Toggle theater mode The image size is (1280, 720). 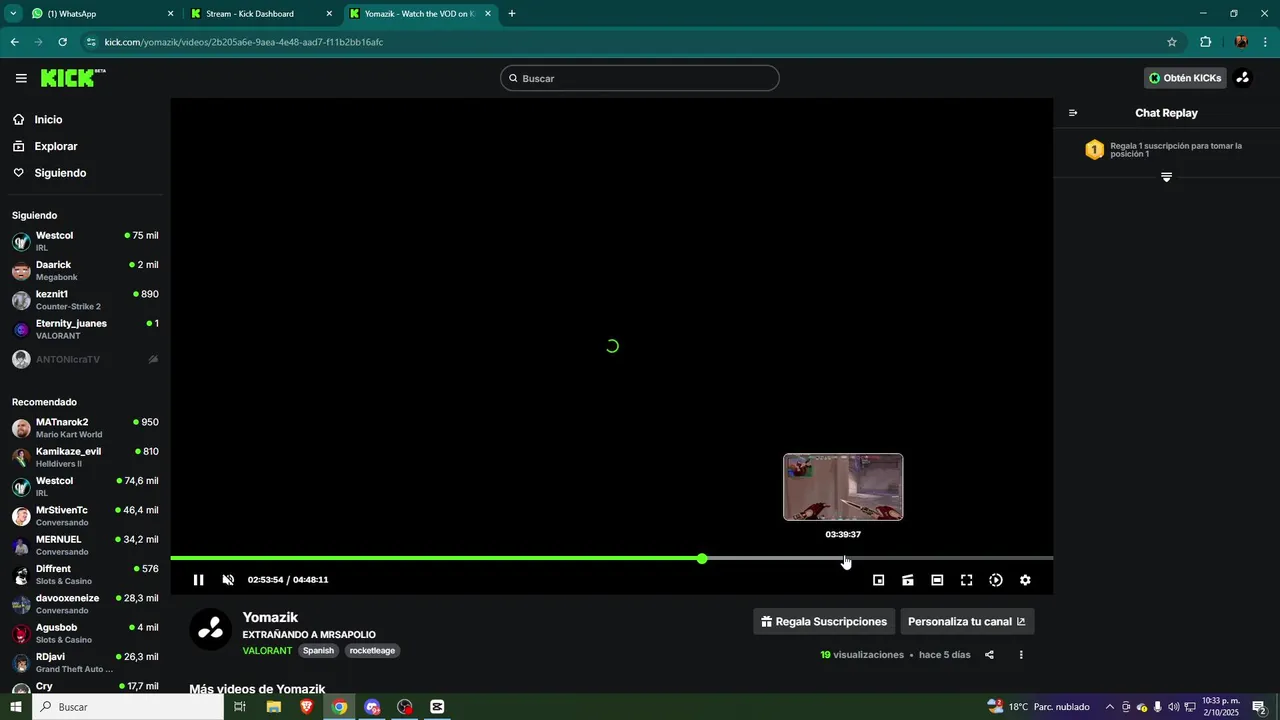(937, 580)
